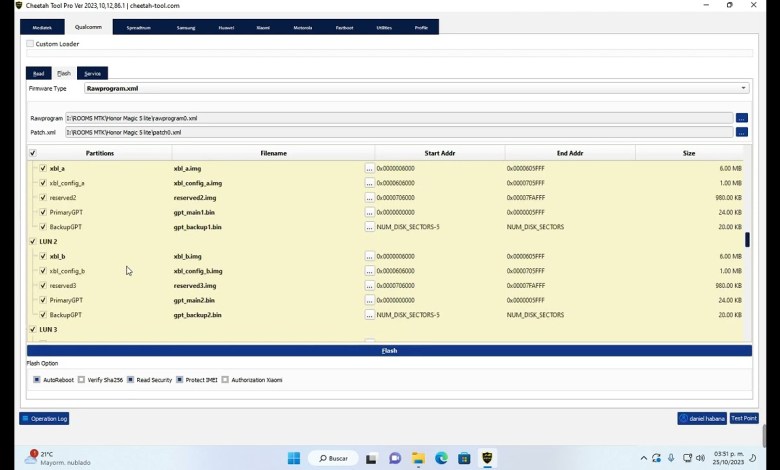Image resolution: width=780 pixels, height=470 pixels.
Task: Uncheck the xbl_b partition
Action: tap(43, 257)
